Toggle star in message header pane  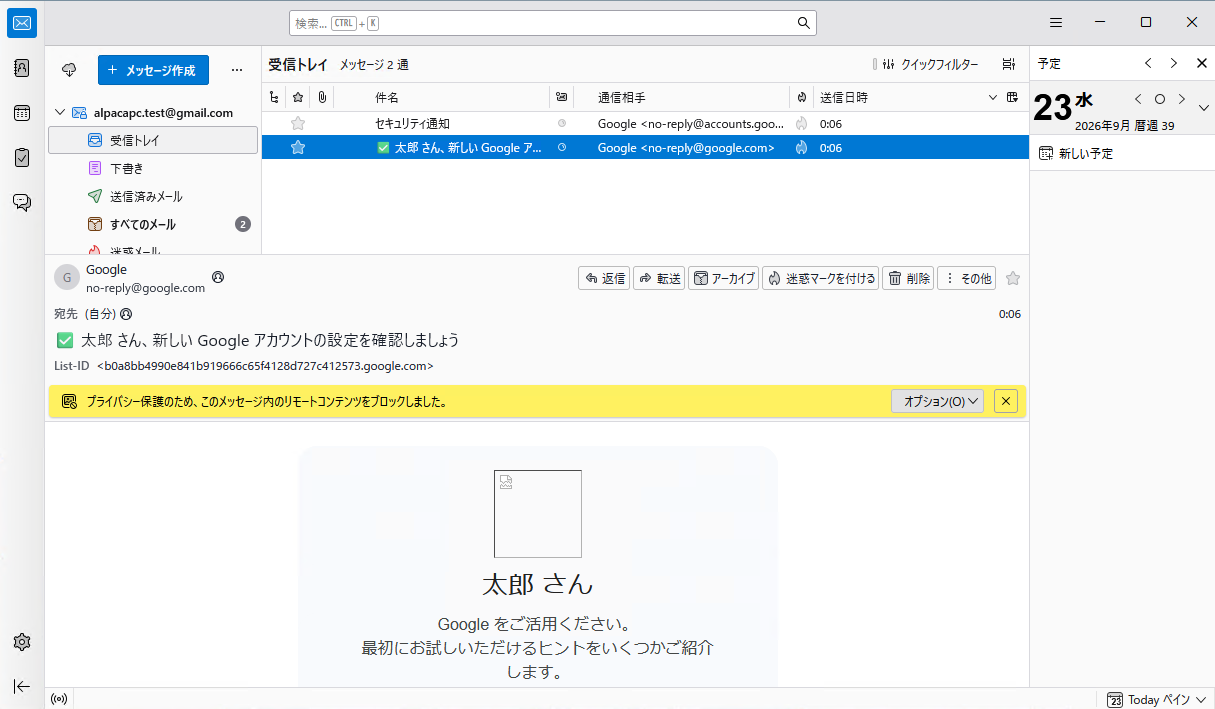[1012, 278]
